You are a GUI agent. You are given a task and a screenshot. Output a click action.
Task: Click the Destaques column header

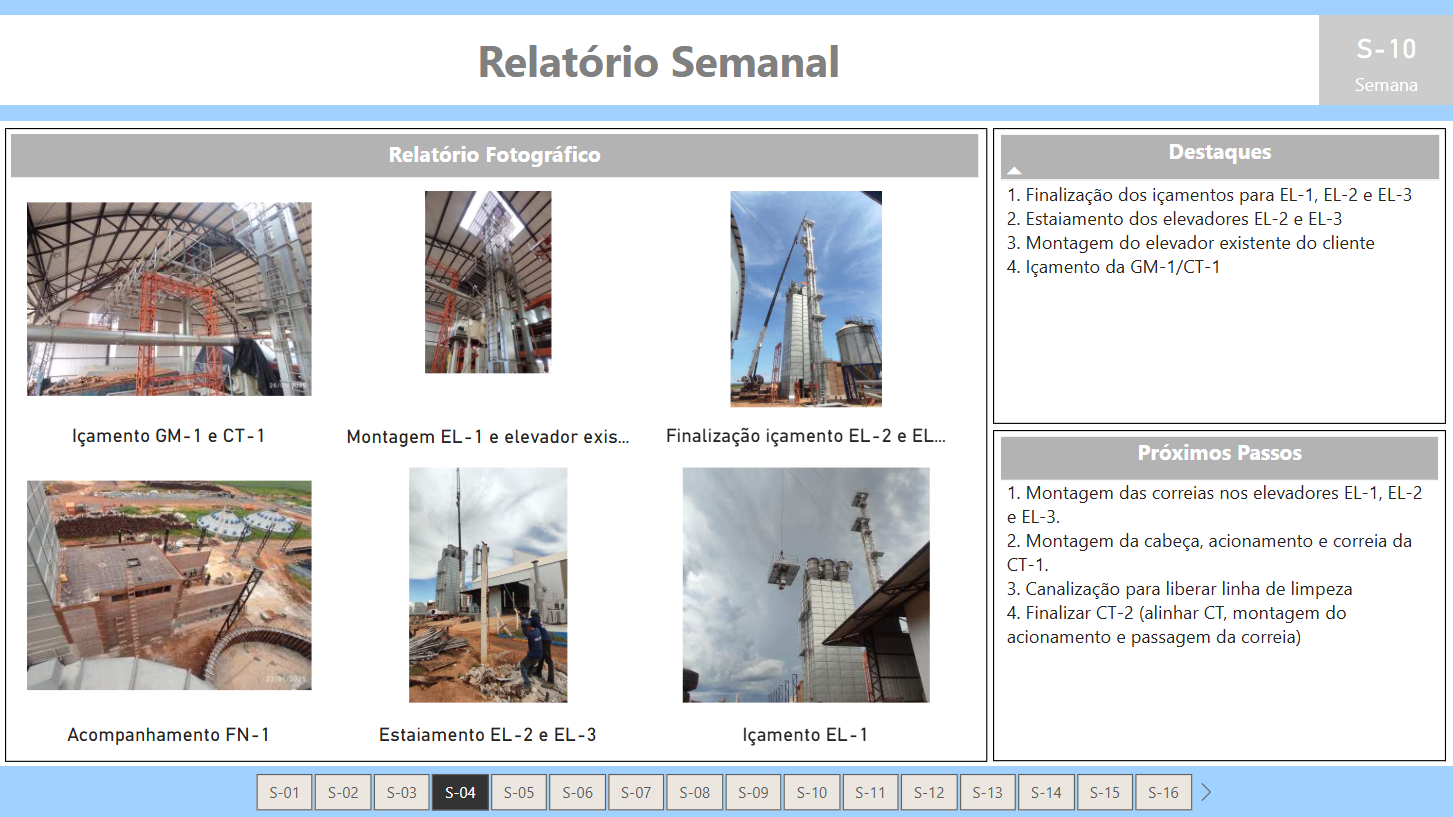click(1219, 152)
